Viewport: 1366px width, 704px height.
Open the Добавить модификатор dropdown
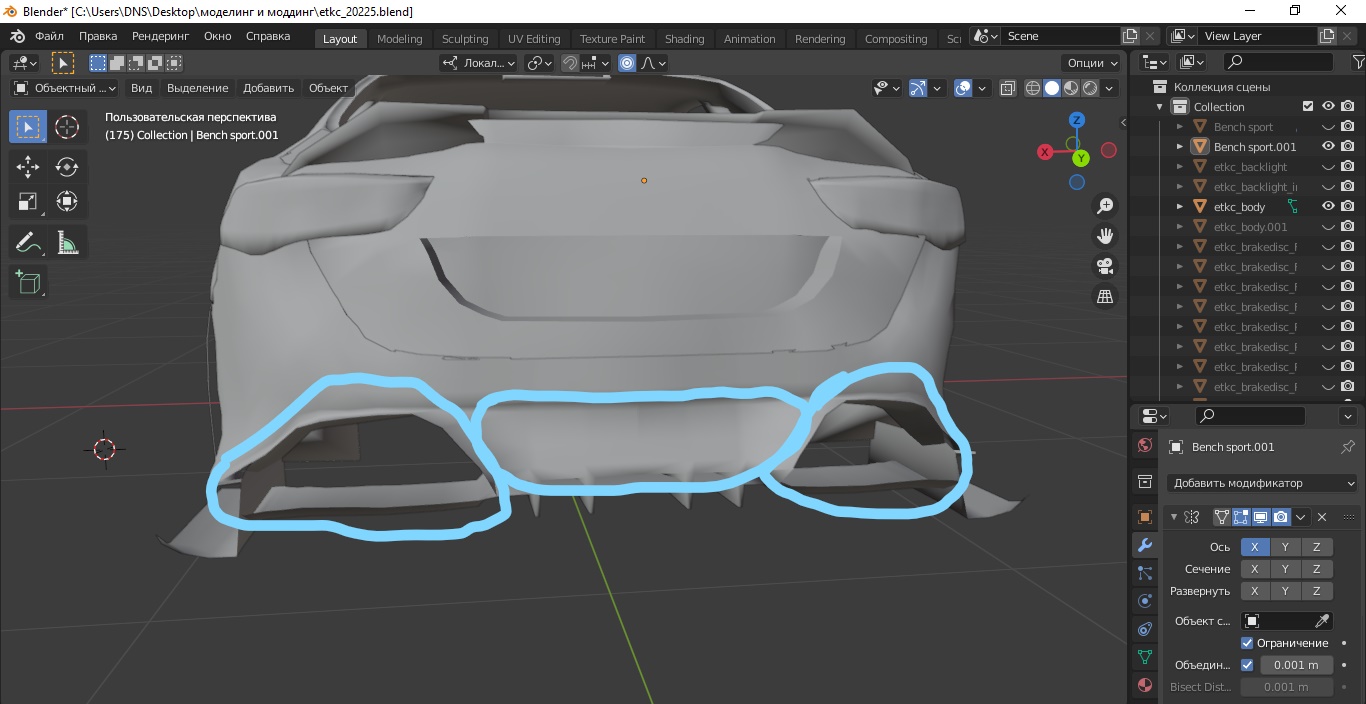tap(1264, 483)
